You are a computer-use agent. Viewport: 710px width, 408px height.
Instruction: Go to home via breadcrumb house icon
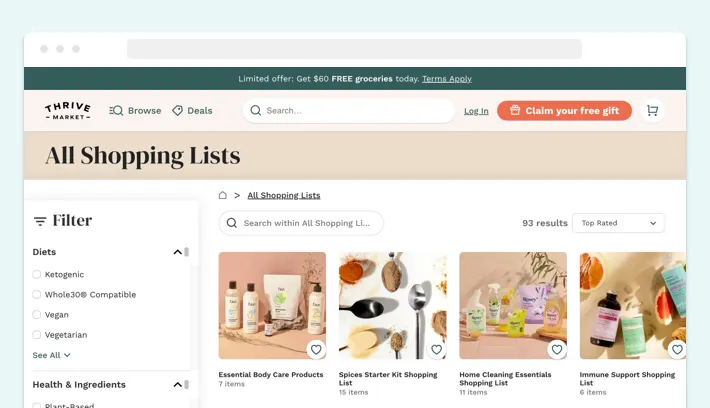222,195
